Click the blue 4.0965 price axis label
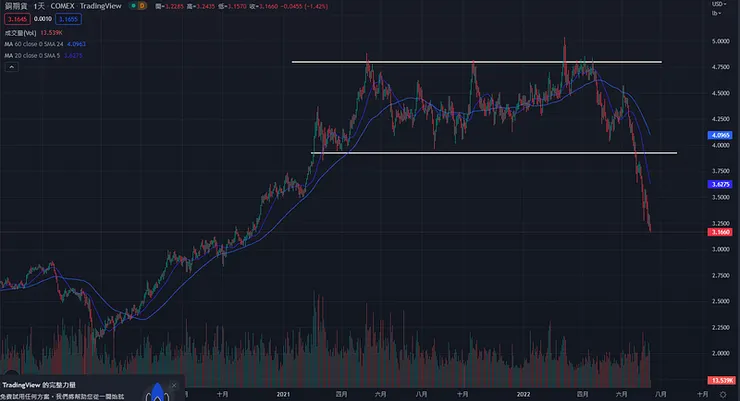The height and width of the screenshot is (401, 740). (720, 135)
